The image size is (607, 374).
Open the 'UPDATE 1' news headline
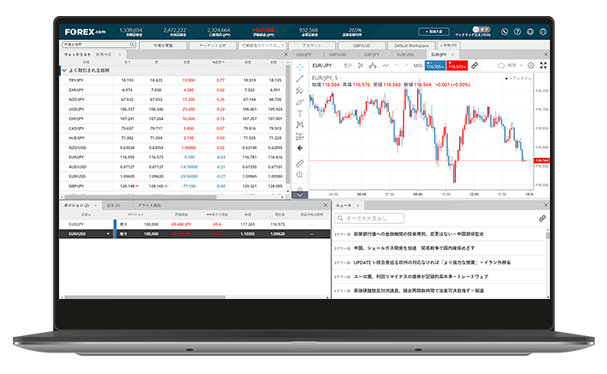[432, 262]
